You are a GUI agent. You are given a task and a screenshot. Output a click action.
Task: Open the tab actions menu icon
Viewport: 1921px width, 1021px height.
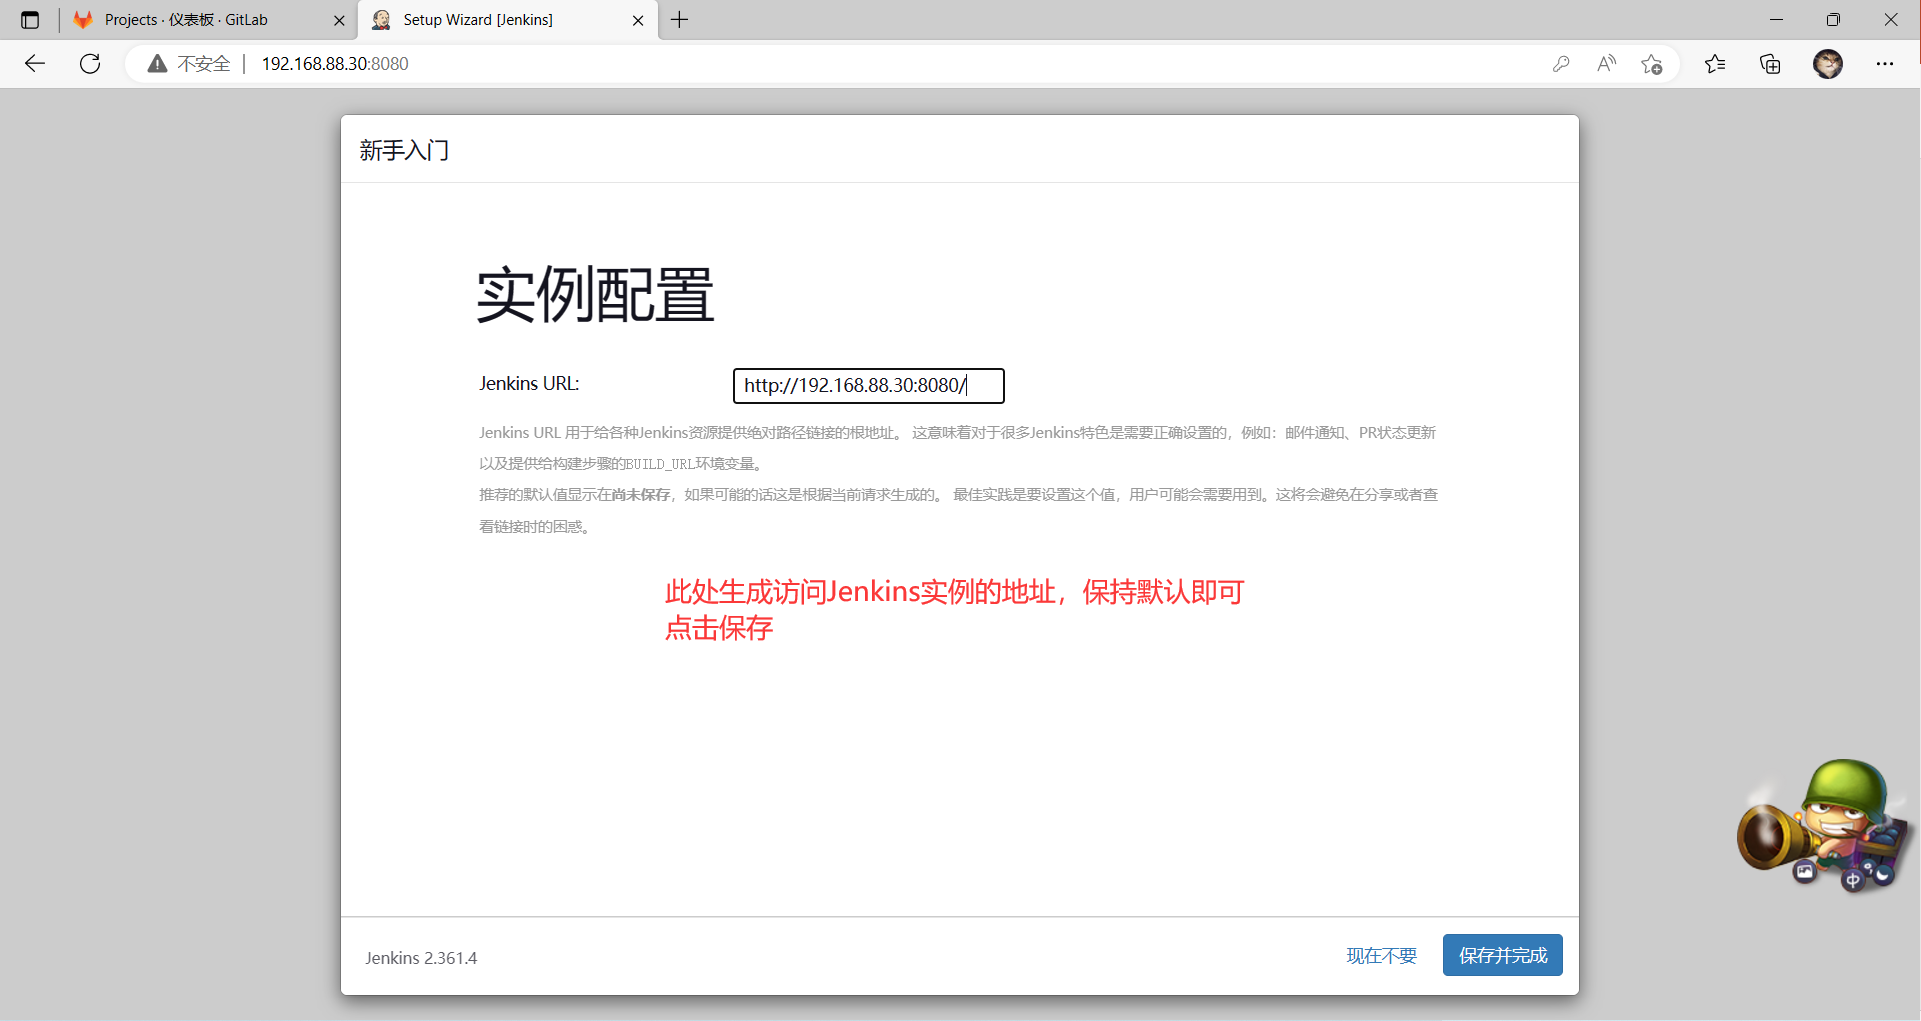tap(30, 20)
